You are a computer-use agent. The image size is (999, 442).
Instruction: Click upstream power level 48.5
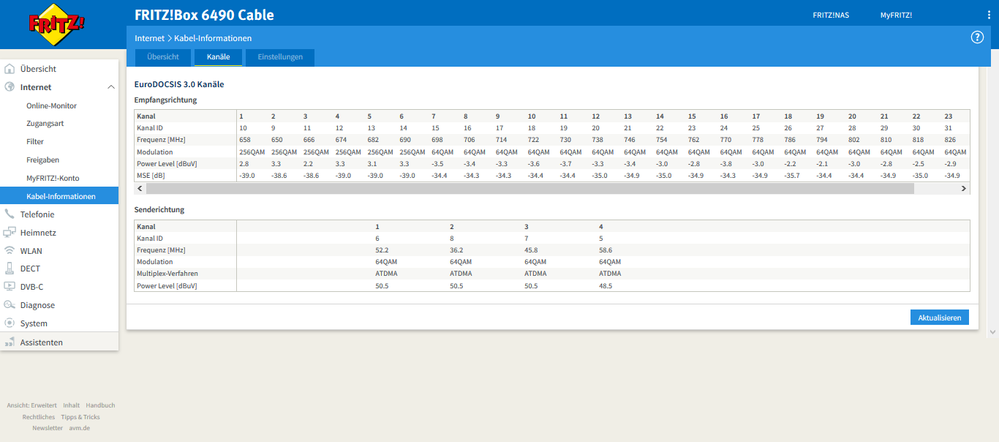click(x=605, y=286)
